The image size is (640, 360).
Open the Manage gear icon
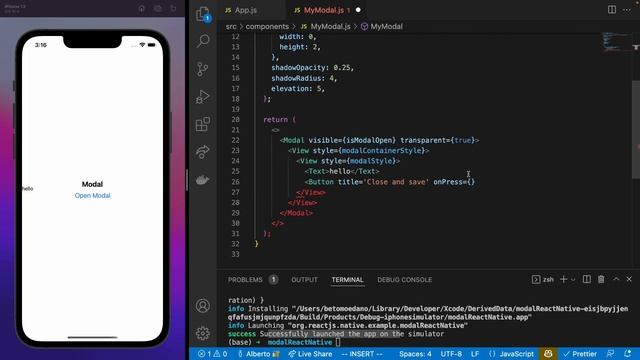[203, 333]
